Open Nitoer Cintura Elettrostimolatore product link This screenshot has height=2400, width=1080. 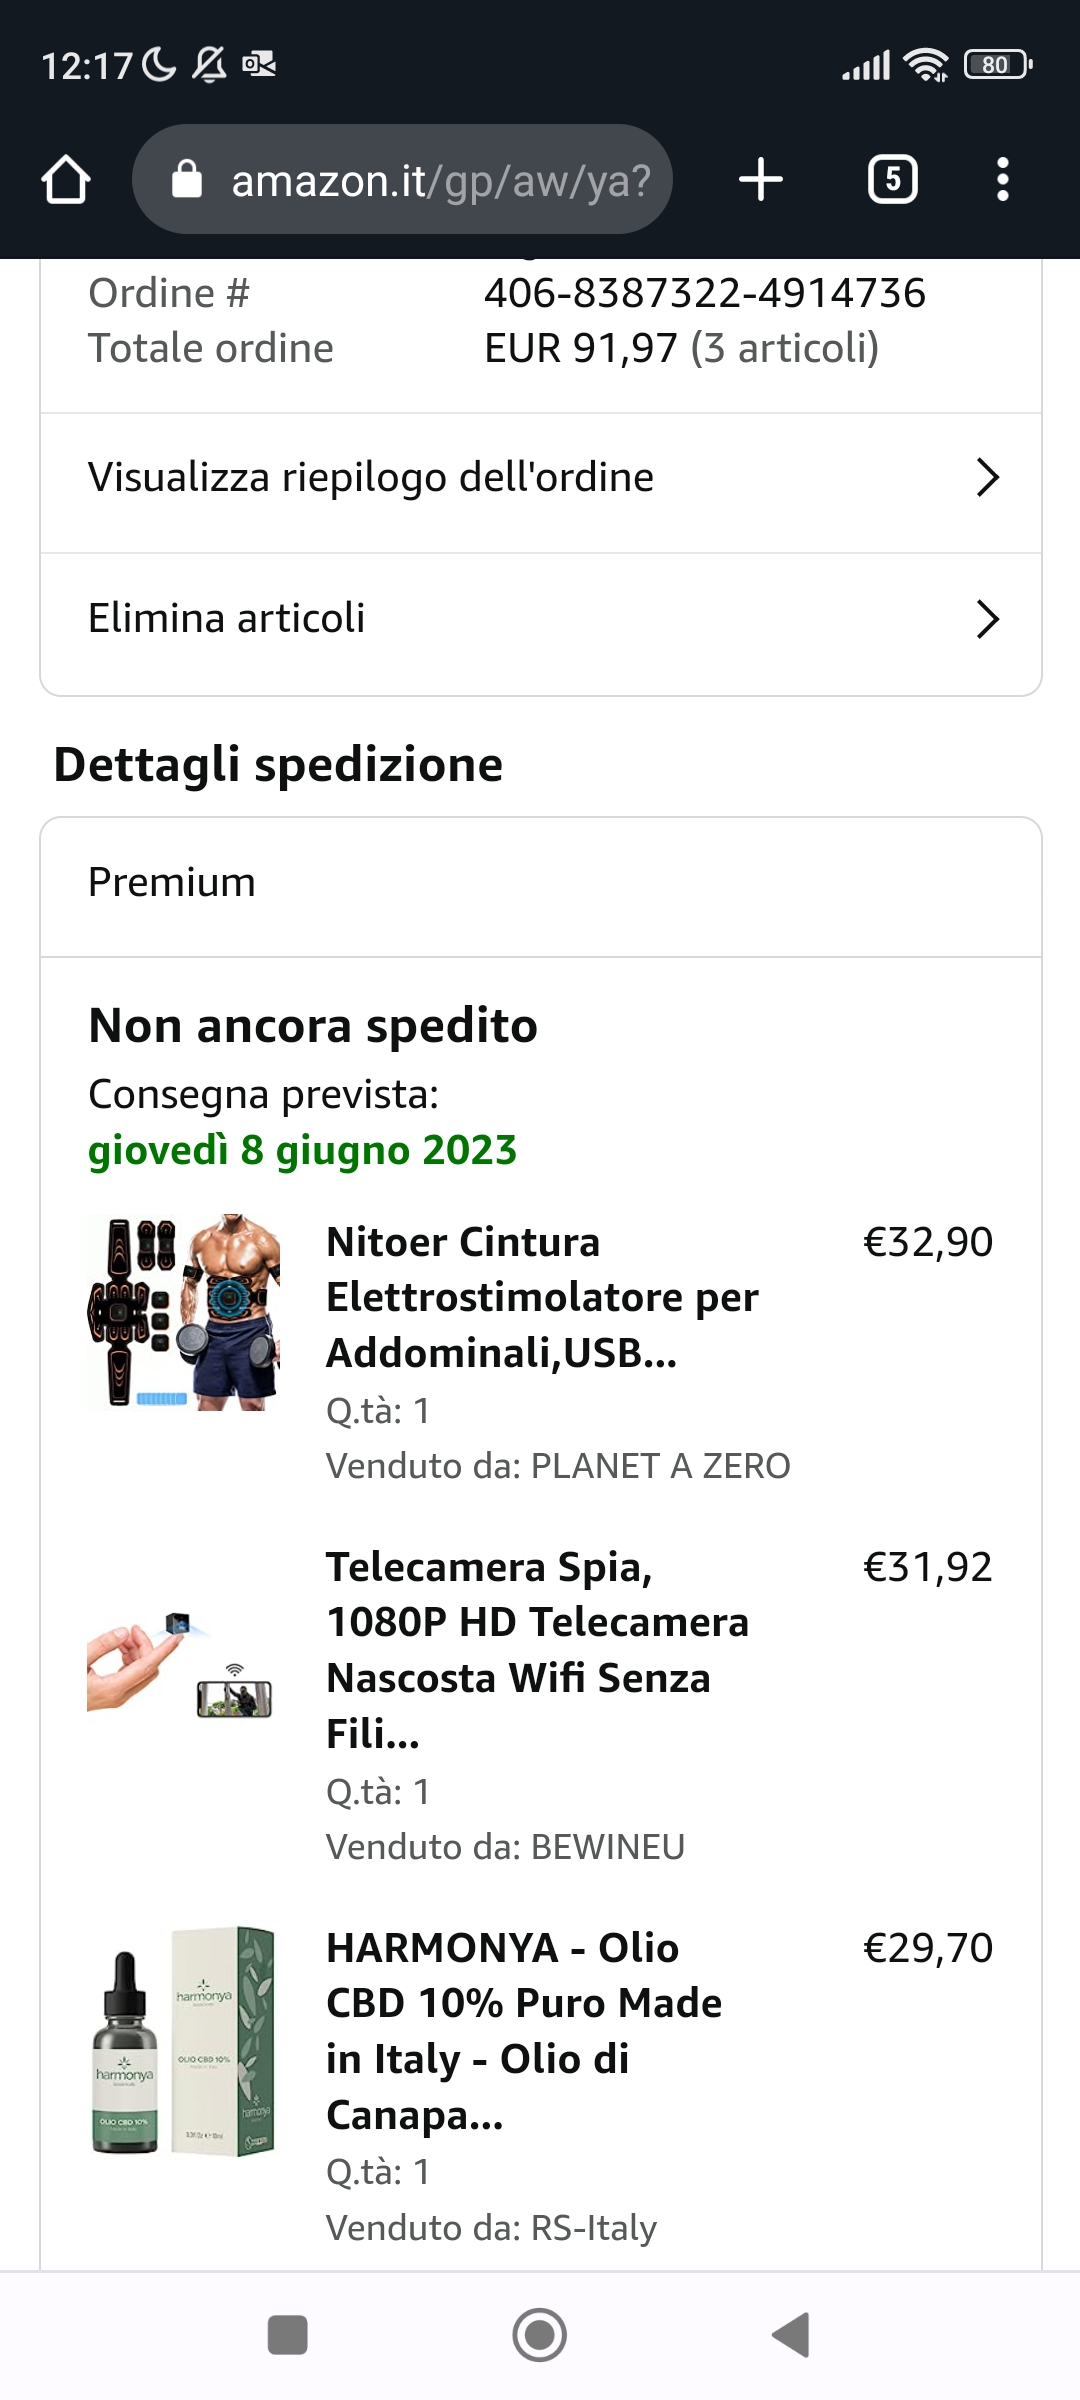(542, 1297)
